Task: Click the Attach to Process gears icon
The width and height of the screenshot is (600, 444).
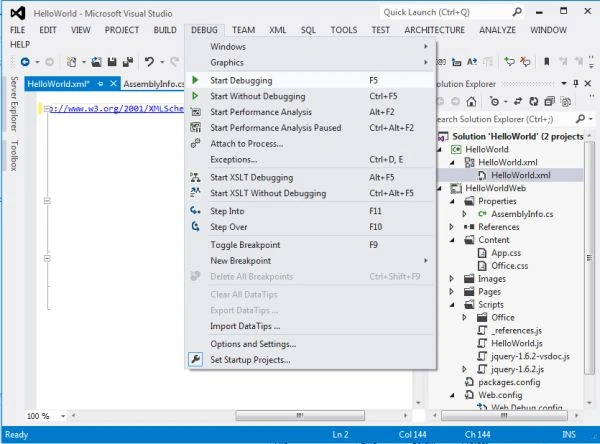Action: coord(195,143)
